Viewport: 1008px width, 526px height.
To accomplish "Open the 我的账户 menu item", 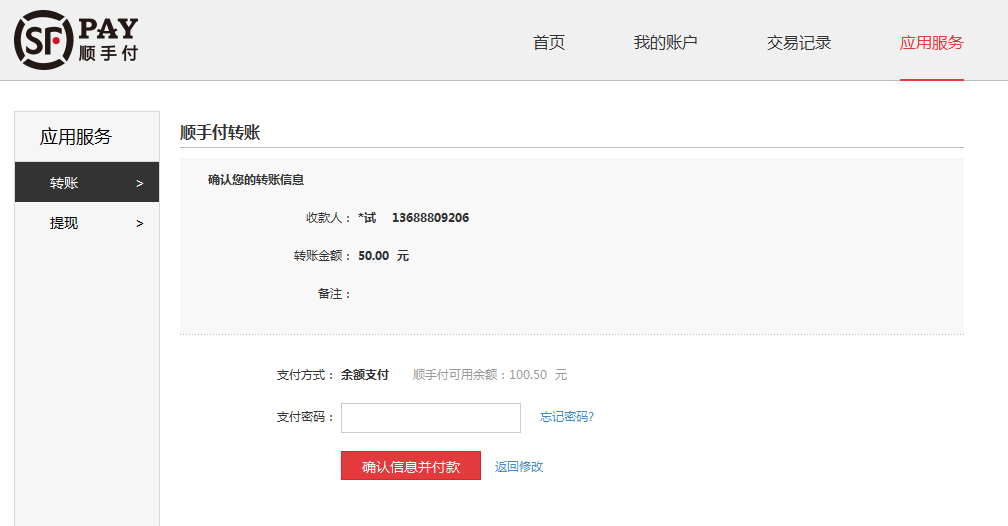I will tap(665, 42).
